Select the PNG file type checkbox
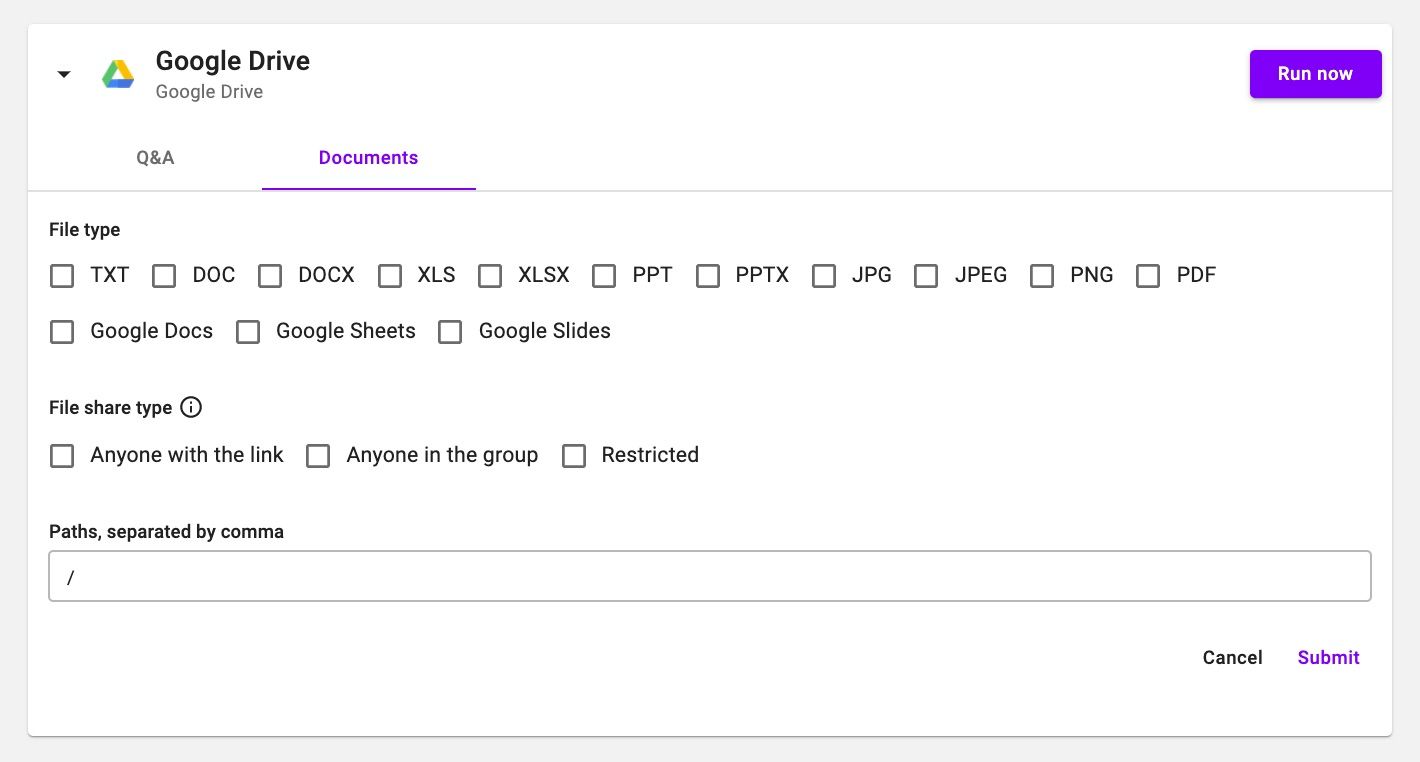 (1042, 276)
